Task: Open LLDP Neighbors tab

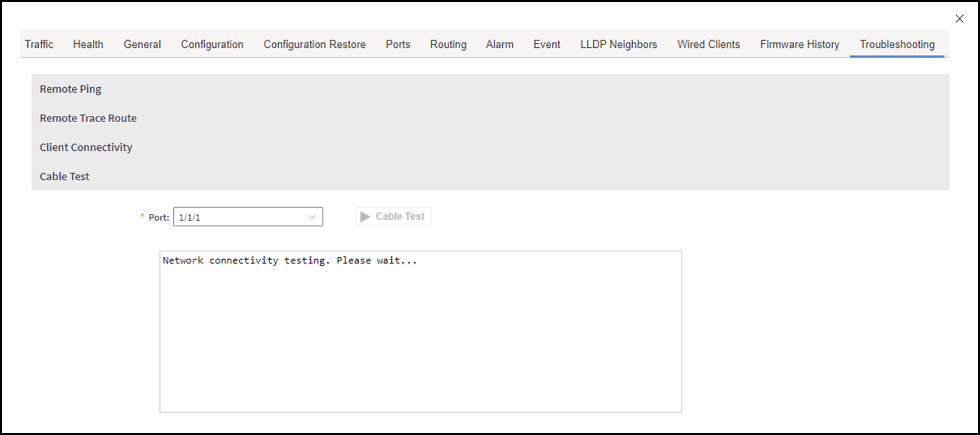Action: (x=619, y=44)
